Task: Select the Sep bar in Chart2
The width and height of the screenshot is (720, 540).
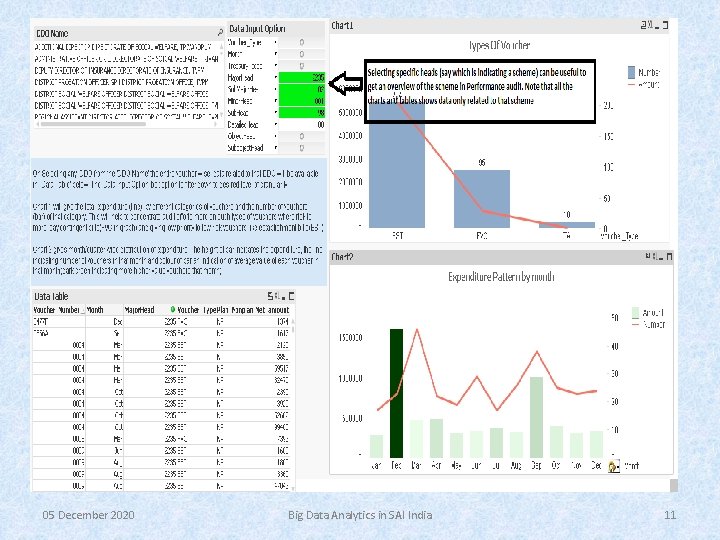Action: click(536, 417)
